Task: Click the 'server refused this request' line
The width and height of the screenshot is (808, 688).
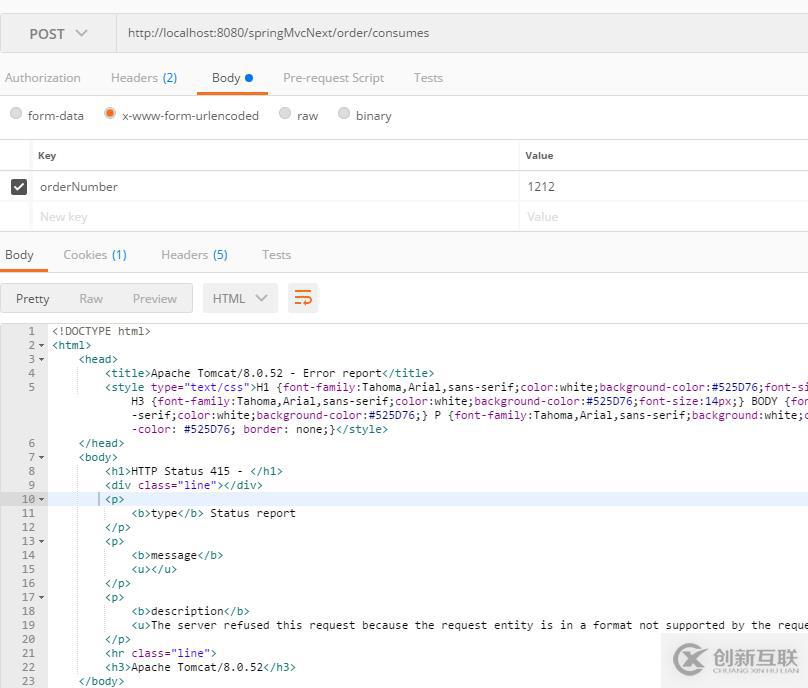Action: tap(469, 625)
